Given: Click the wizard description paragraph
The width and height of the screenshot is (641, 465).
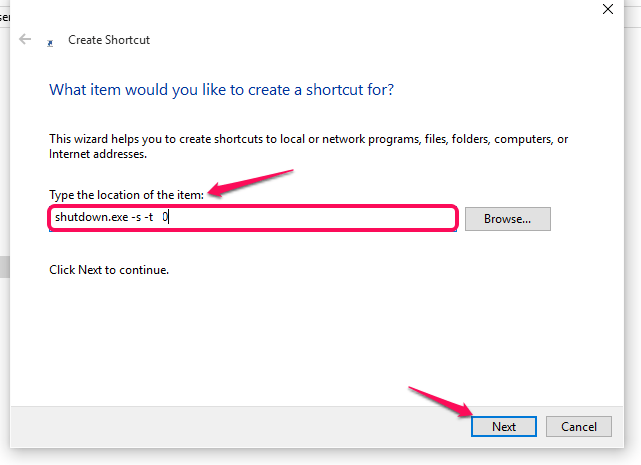Looking at the screenshot, I should coord(308,146).
